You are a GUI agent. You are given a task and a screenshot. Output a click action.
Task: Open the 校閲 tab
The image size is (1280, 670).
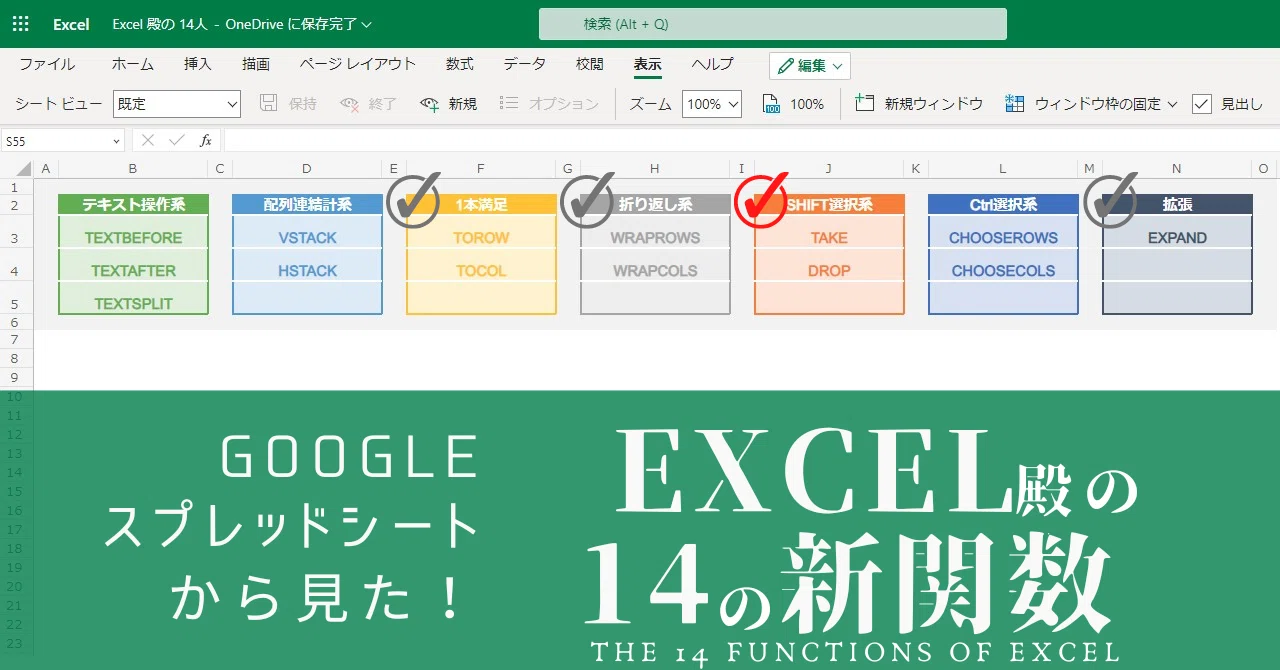(590, 64)
